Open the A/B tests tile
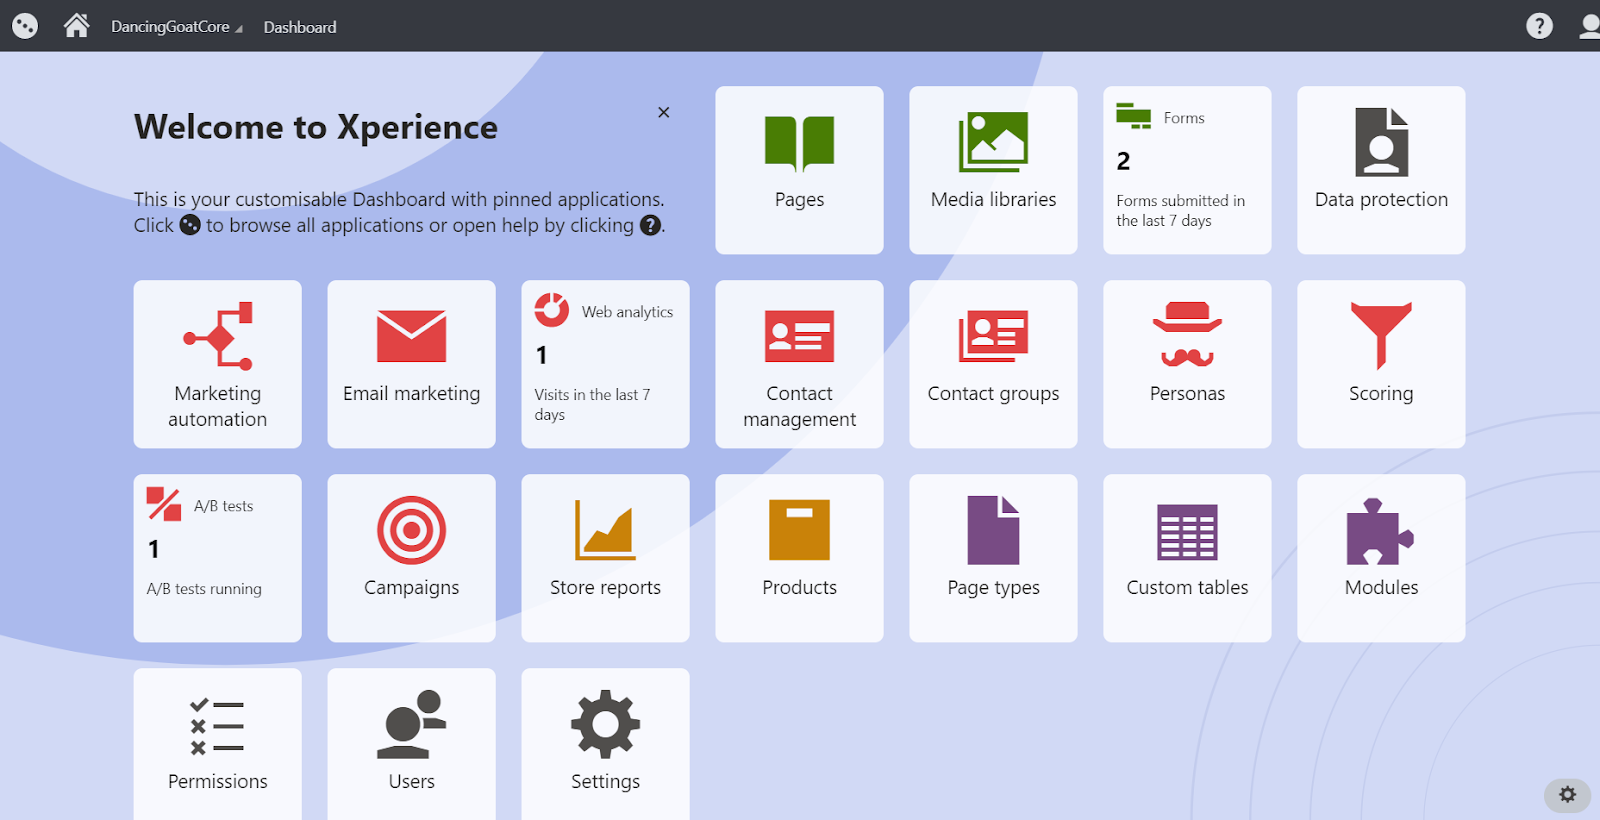1600x820 pixels. point(217,558)
